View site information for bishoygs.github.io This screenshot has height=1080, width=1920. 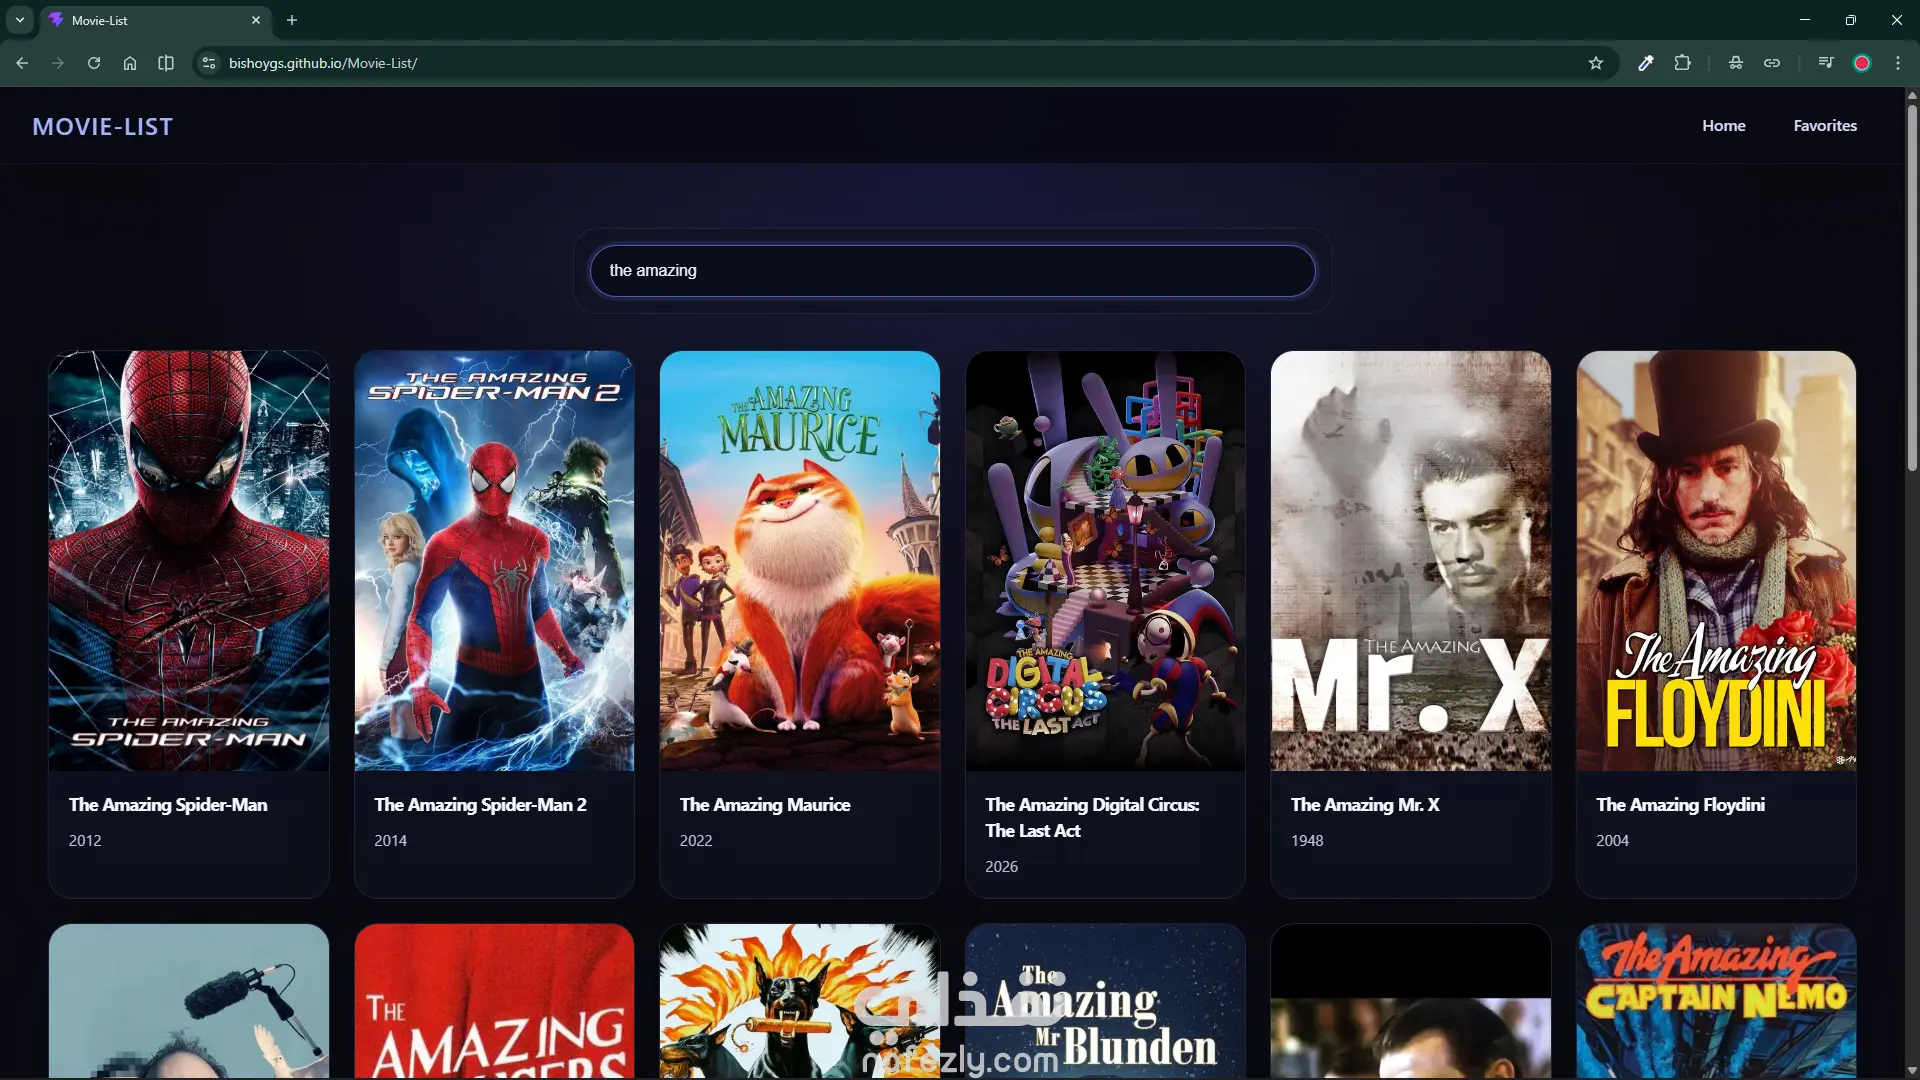point(208,63)
